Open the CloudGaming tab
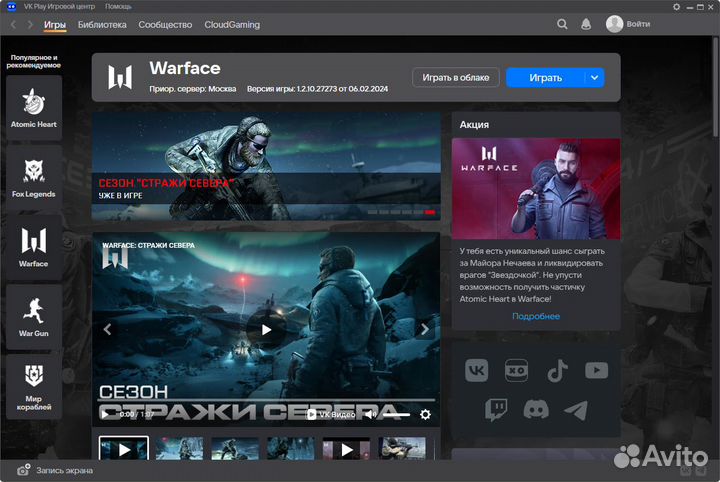This screenshot has height=482, width=720. (231, 24)
